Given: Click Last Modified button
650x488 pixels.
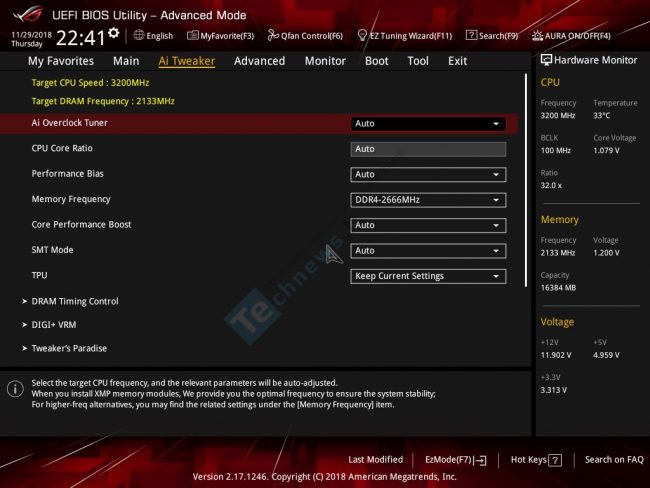Looking at the screenshot, I should point(376,459).
